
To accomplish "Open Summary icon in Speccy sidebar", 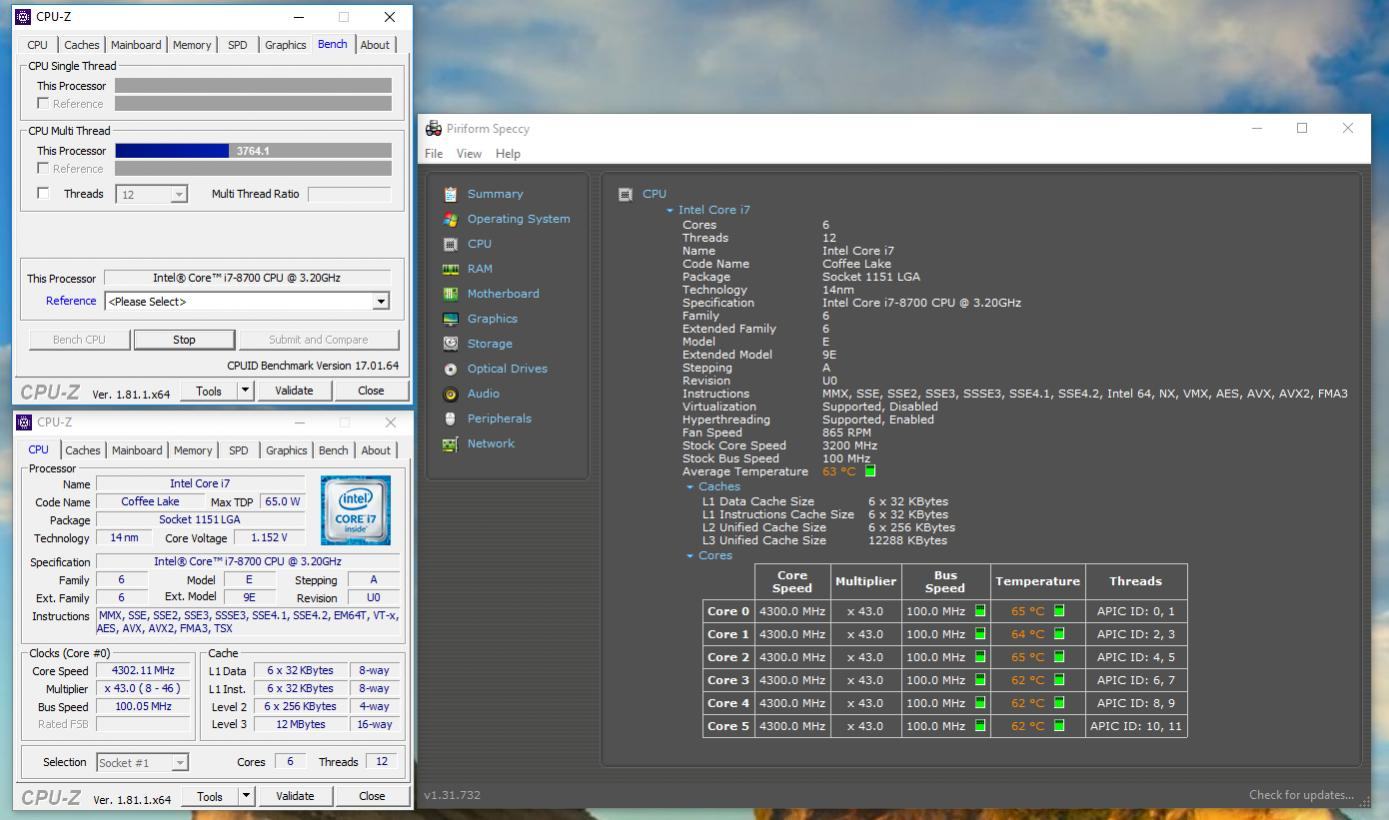I will click(450, 194).
